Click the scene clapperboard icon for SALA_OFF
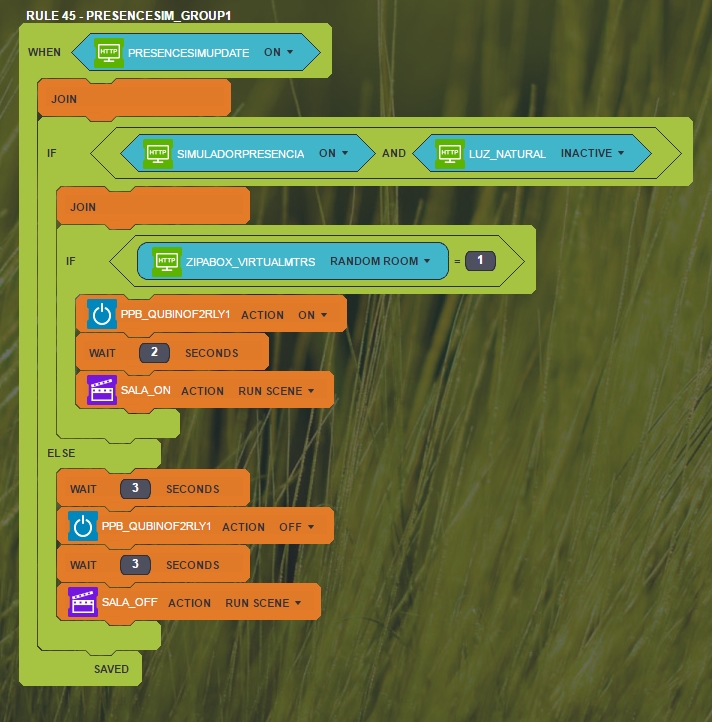 coord(83,603)
